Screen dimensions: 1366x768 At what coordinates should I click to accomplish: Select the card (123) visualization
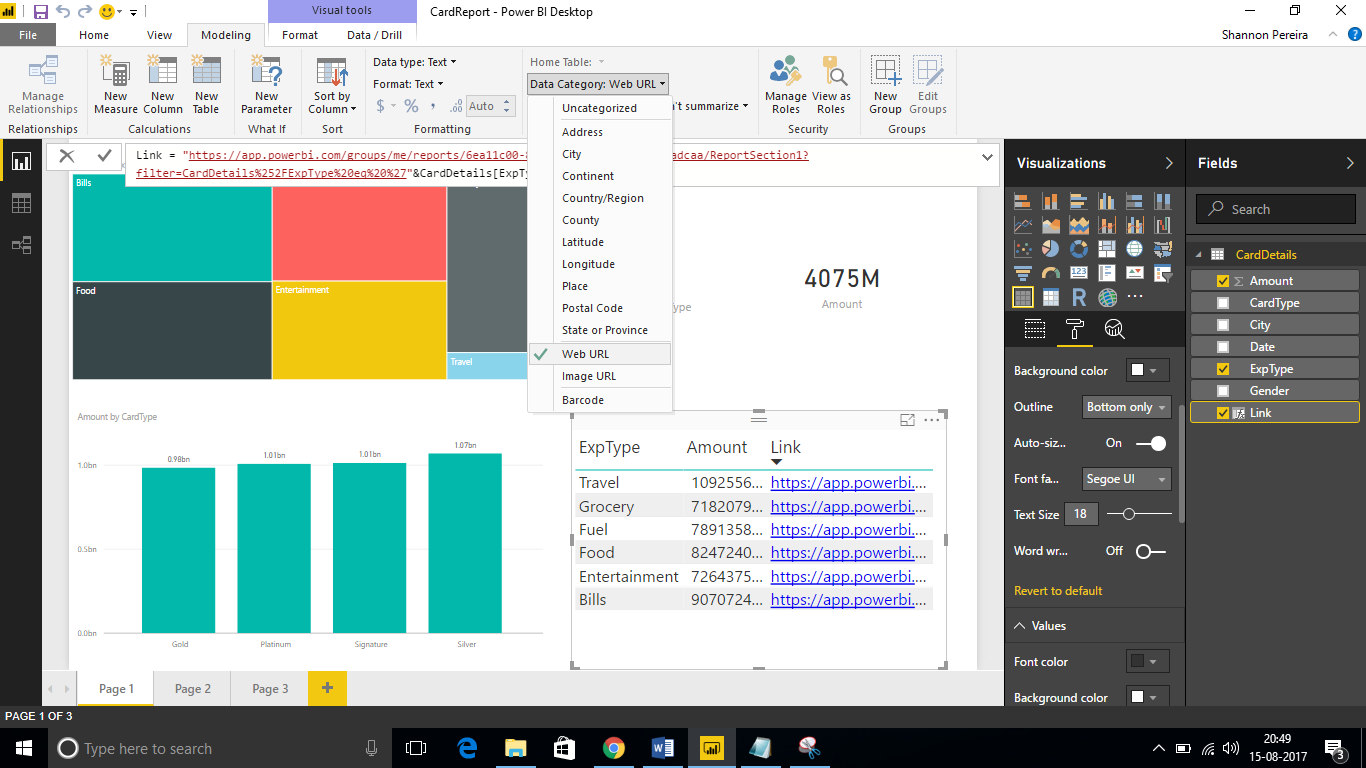(x=1079, y=273)
